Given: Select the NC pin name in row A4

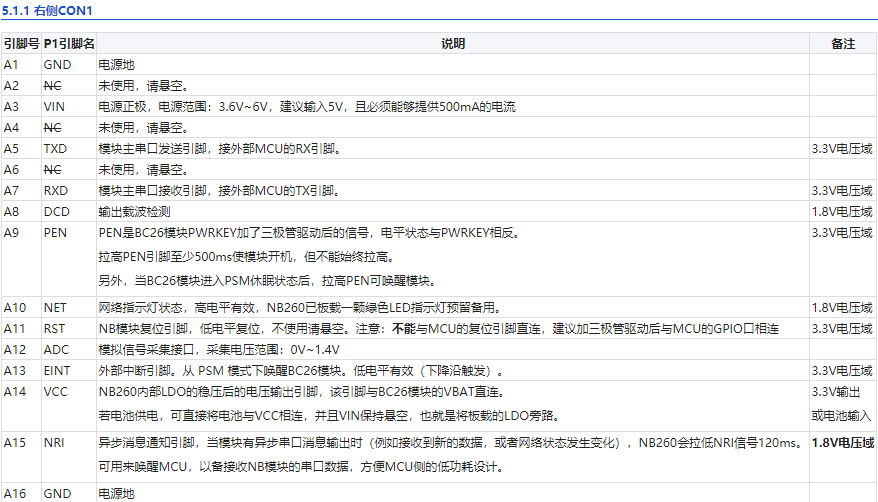Looking at the screenshot, I should click(53, 128).
